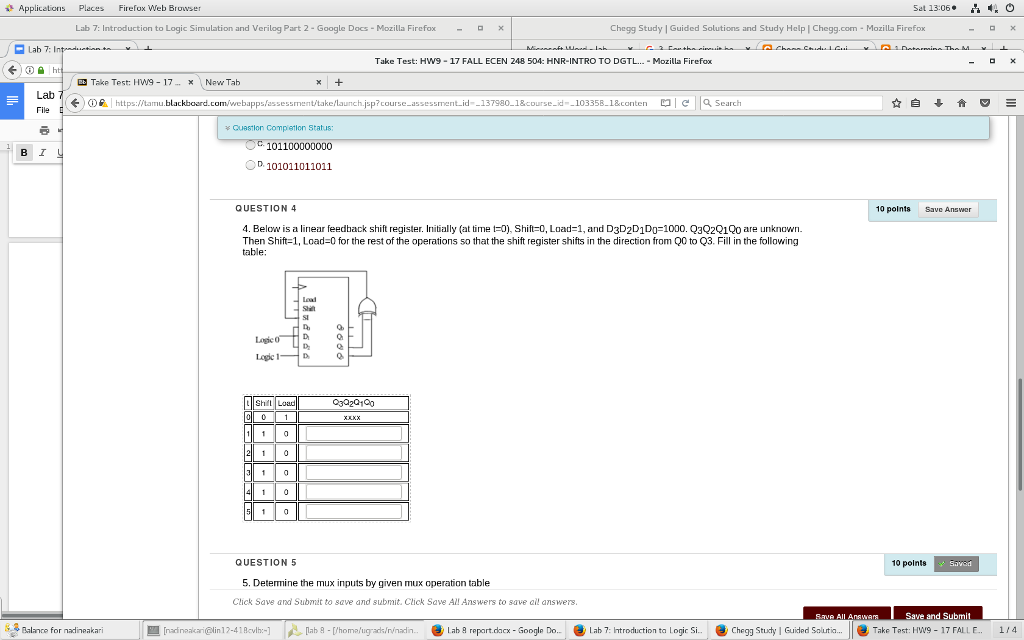Reload the page with refresh icon
The height and width of the screenshot is (640, 1024).
click(x=685, y=103)
